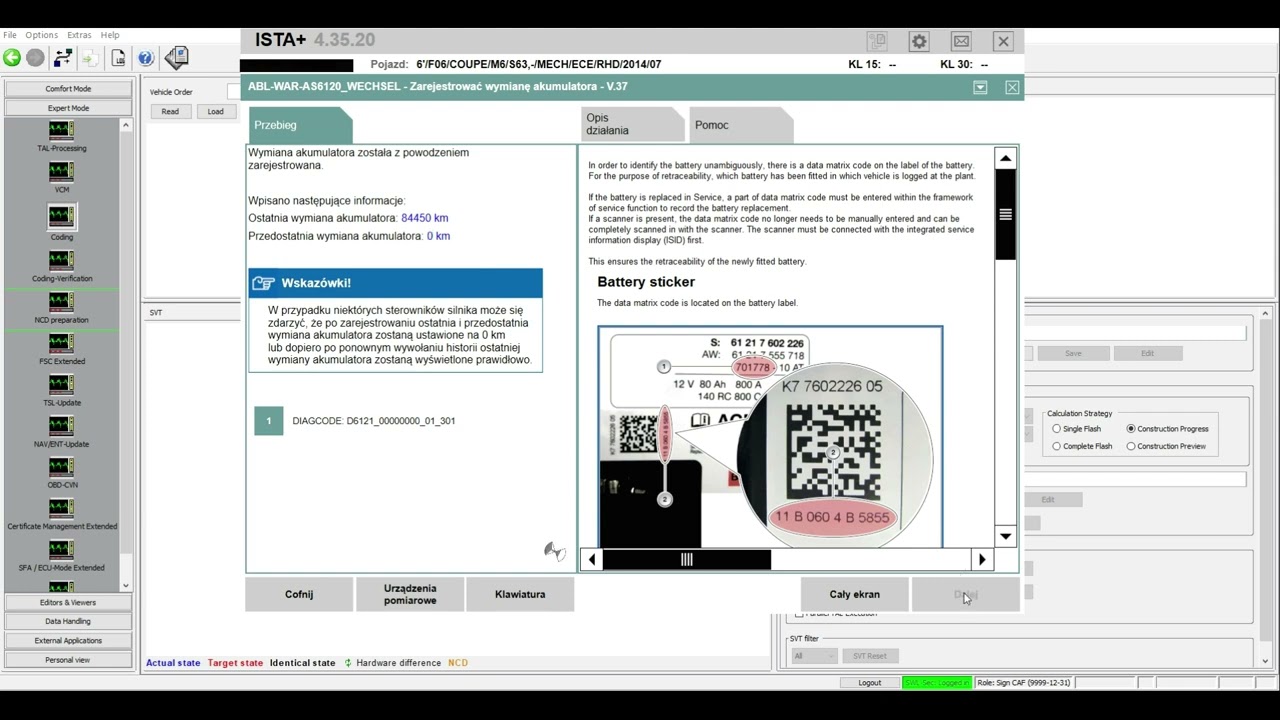This screenshot has width=1280, height=720.
Task: Click the Load button under Vehicle Order
Action: coord(215,112)
